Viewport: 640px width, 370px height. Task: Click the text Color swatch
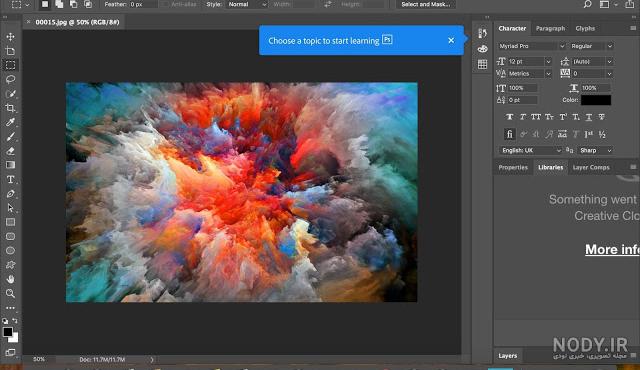[596, 100]
